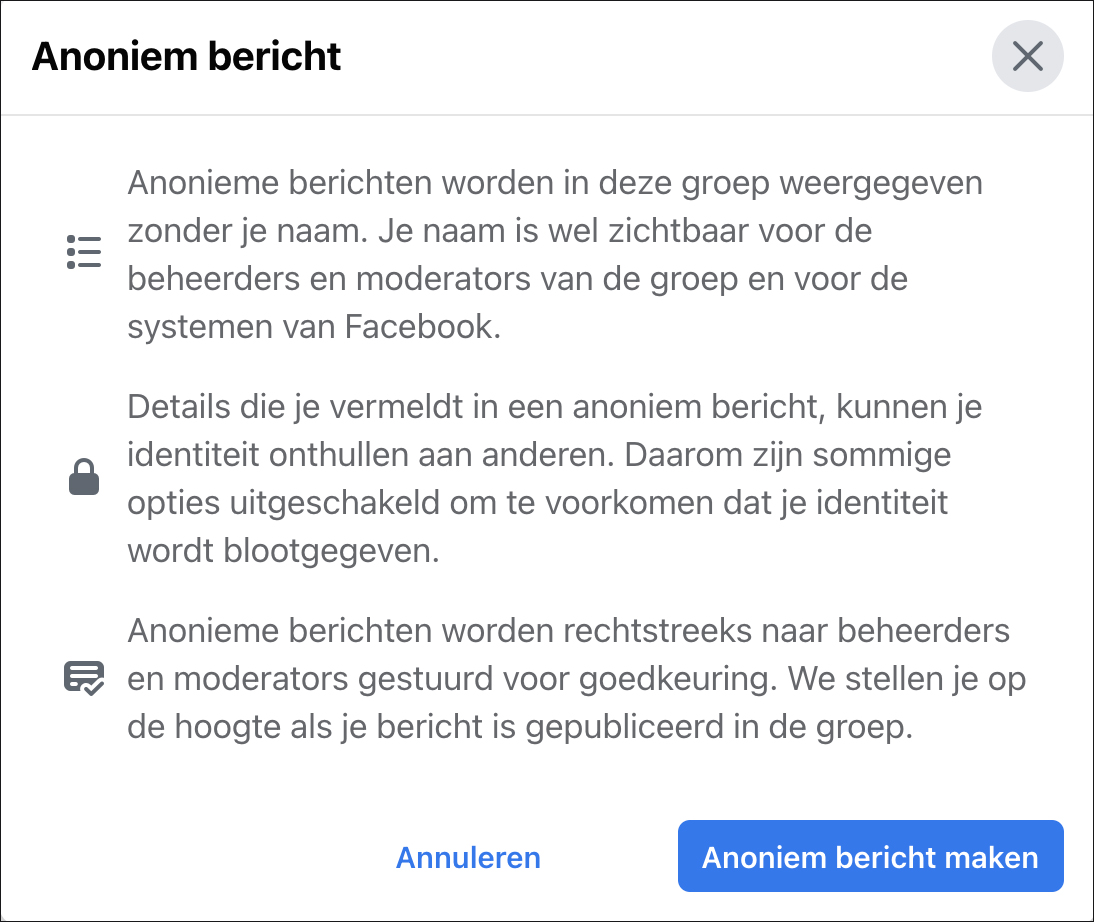Image resolution: width=1094 pixels, height=922 pixels.
Task: Click the line 'identiteit onthullen aan anderen'
Action: [x=370, y=455]
